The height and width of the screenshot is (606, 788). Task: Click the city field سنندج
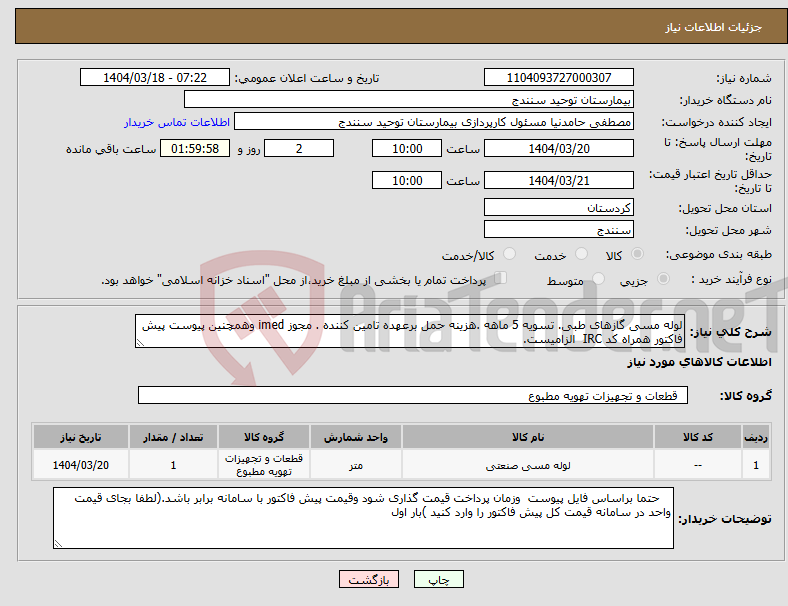click(x=558, y=229)
